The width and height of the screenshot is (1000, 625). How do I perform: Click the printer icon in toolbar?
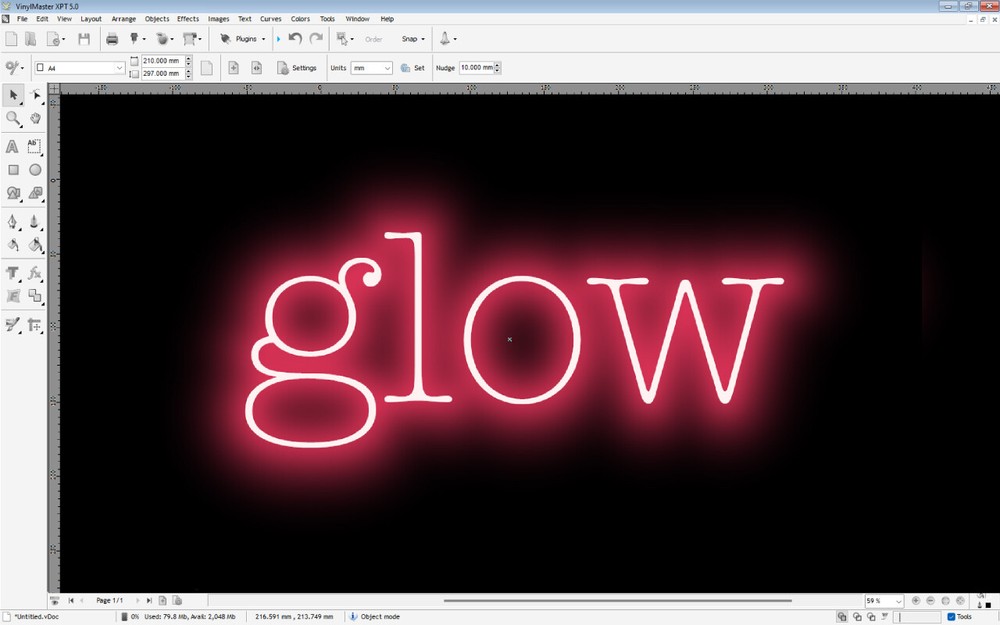(112, 39)
